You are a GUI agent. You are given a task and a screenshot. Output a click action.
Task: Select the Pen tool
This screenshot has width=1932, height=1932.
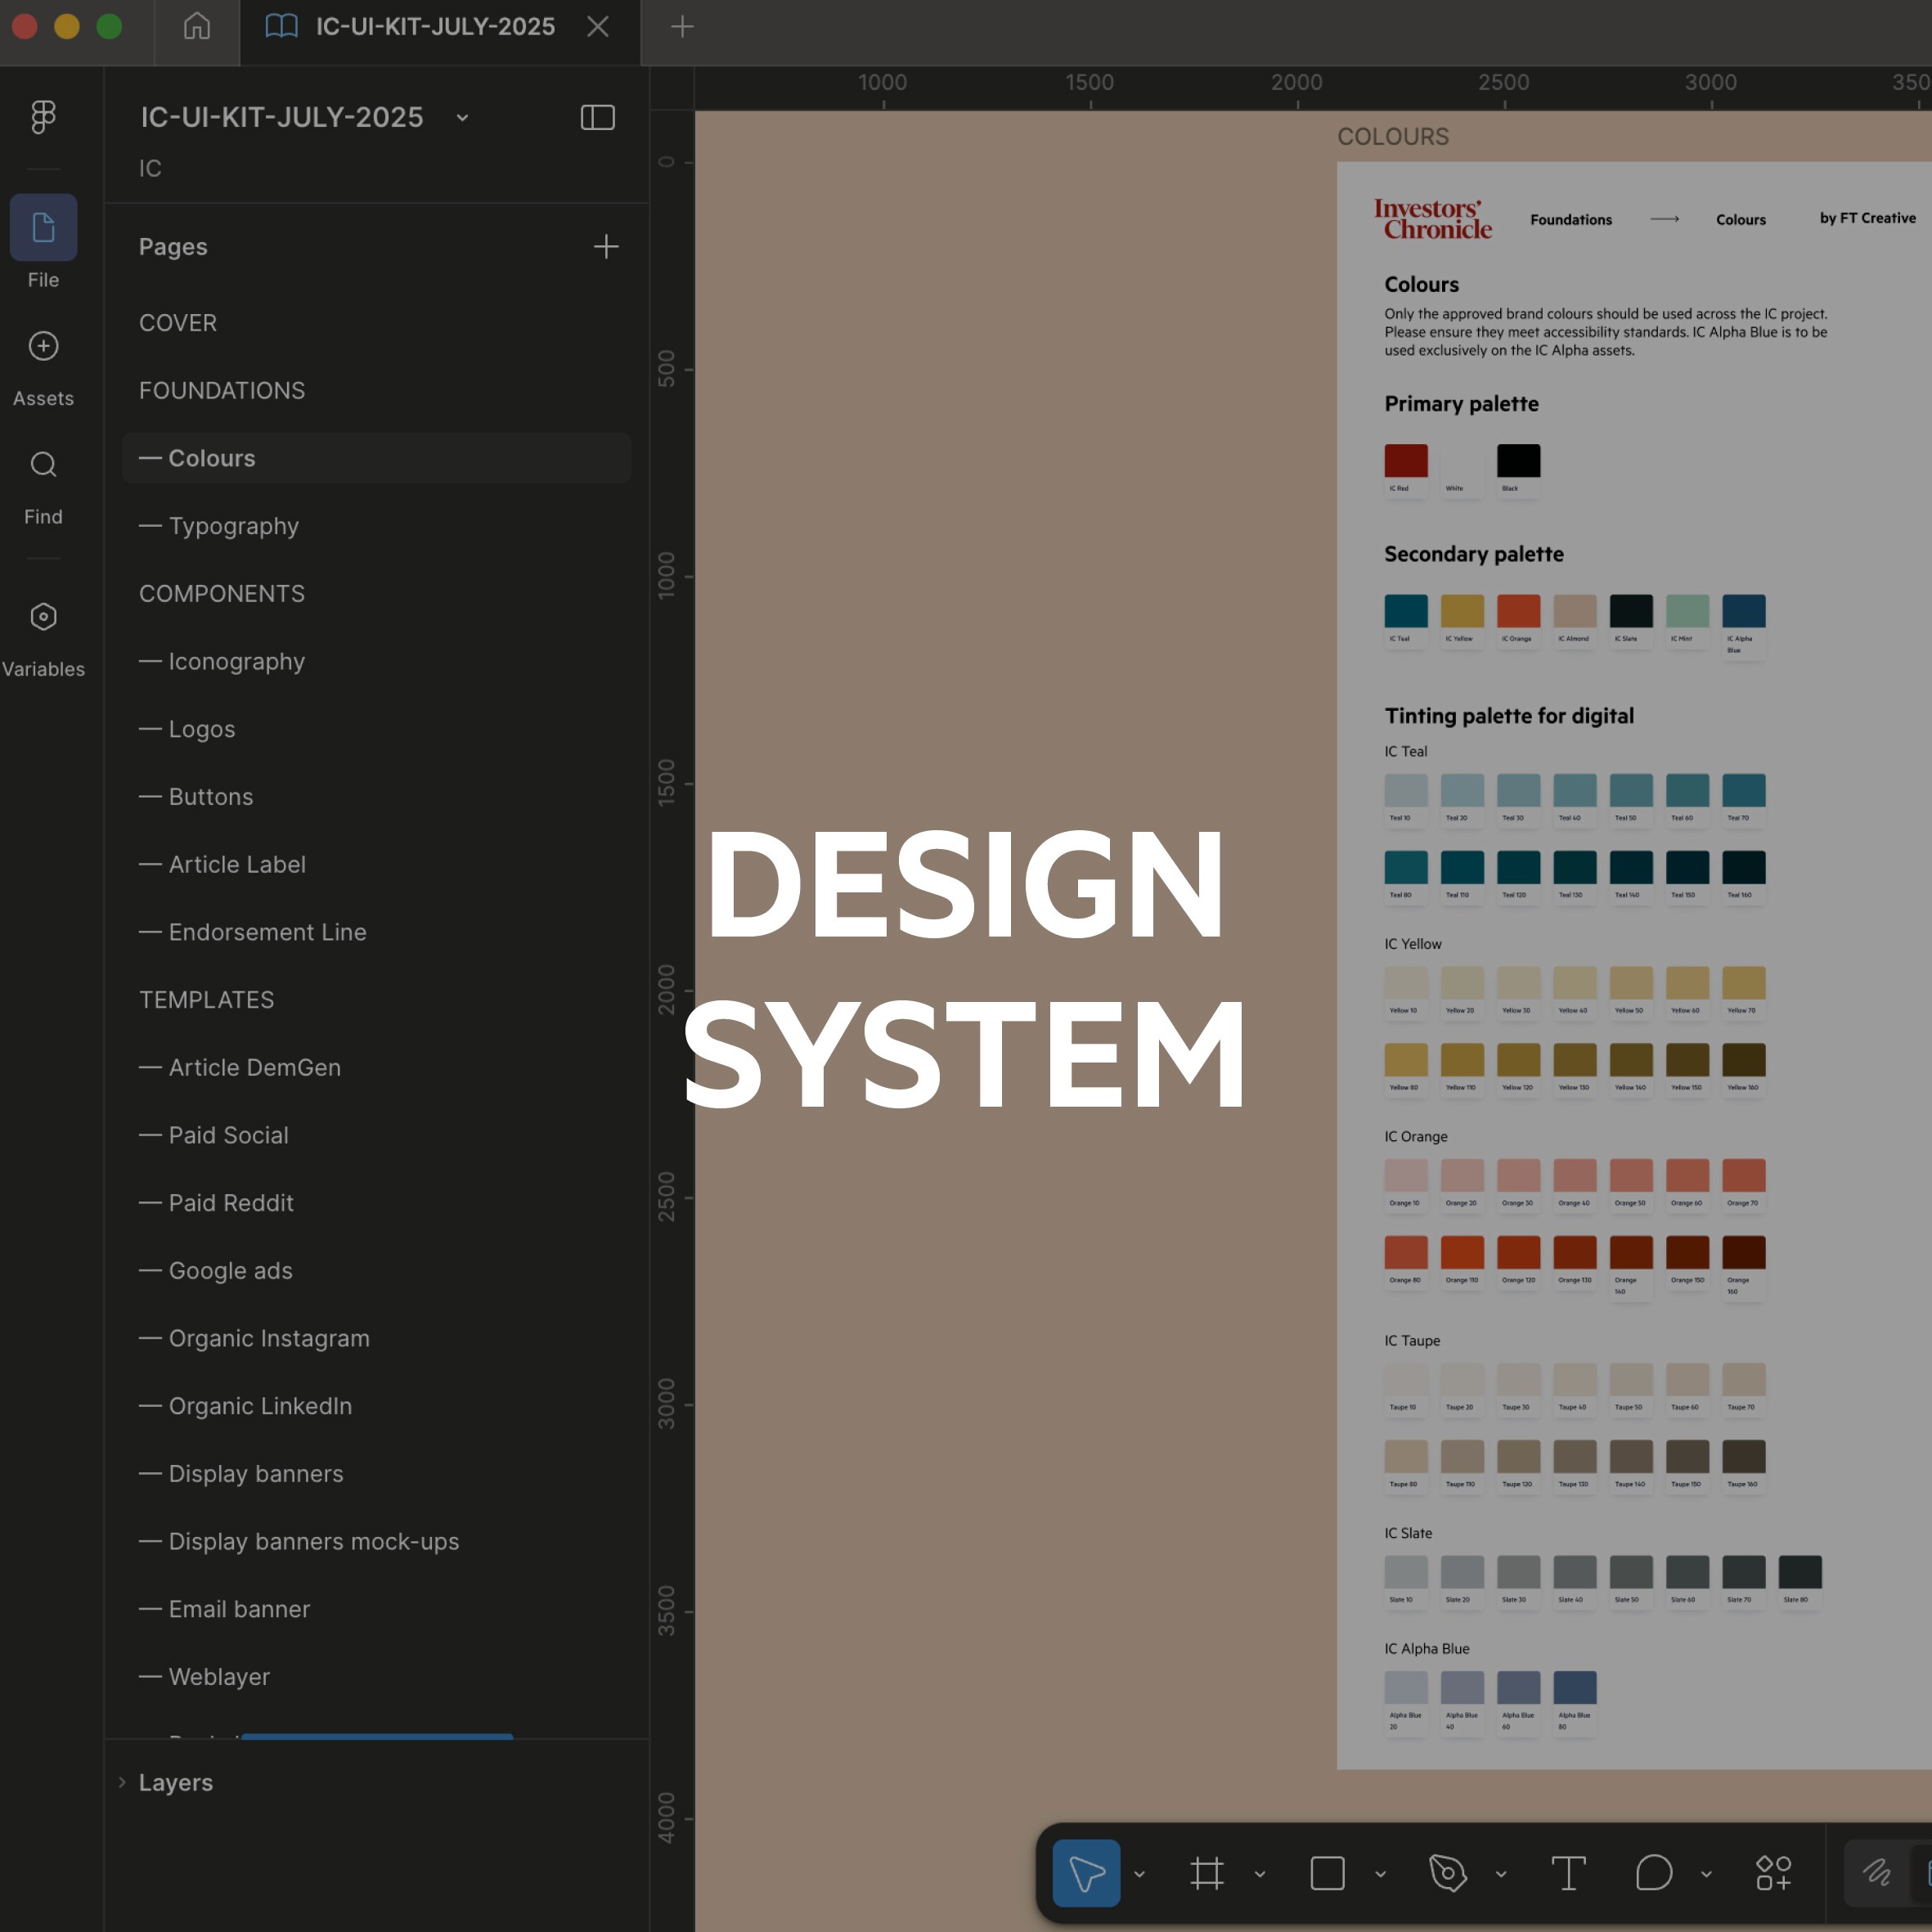(1447, 1873)
